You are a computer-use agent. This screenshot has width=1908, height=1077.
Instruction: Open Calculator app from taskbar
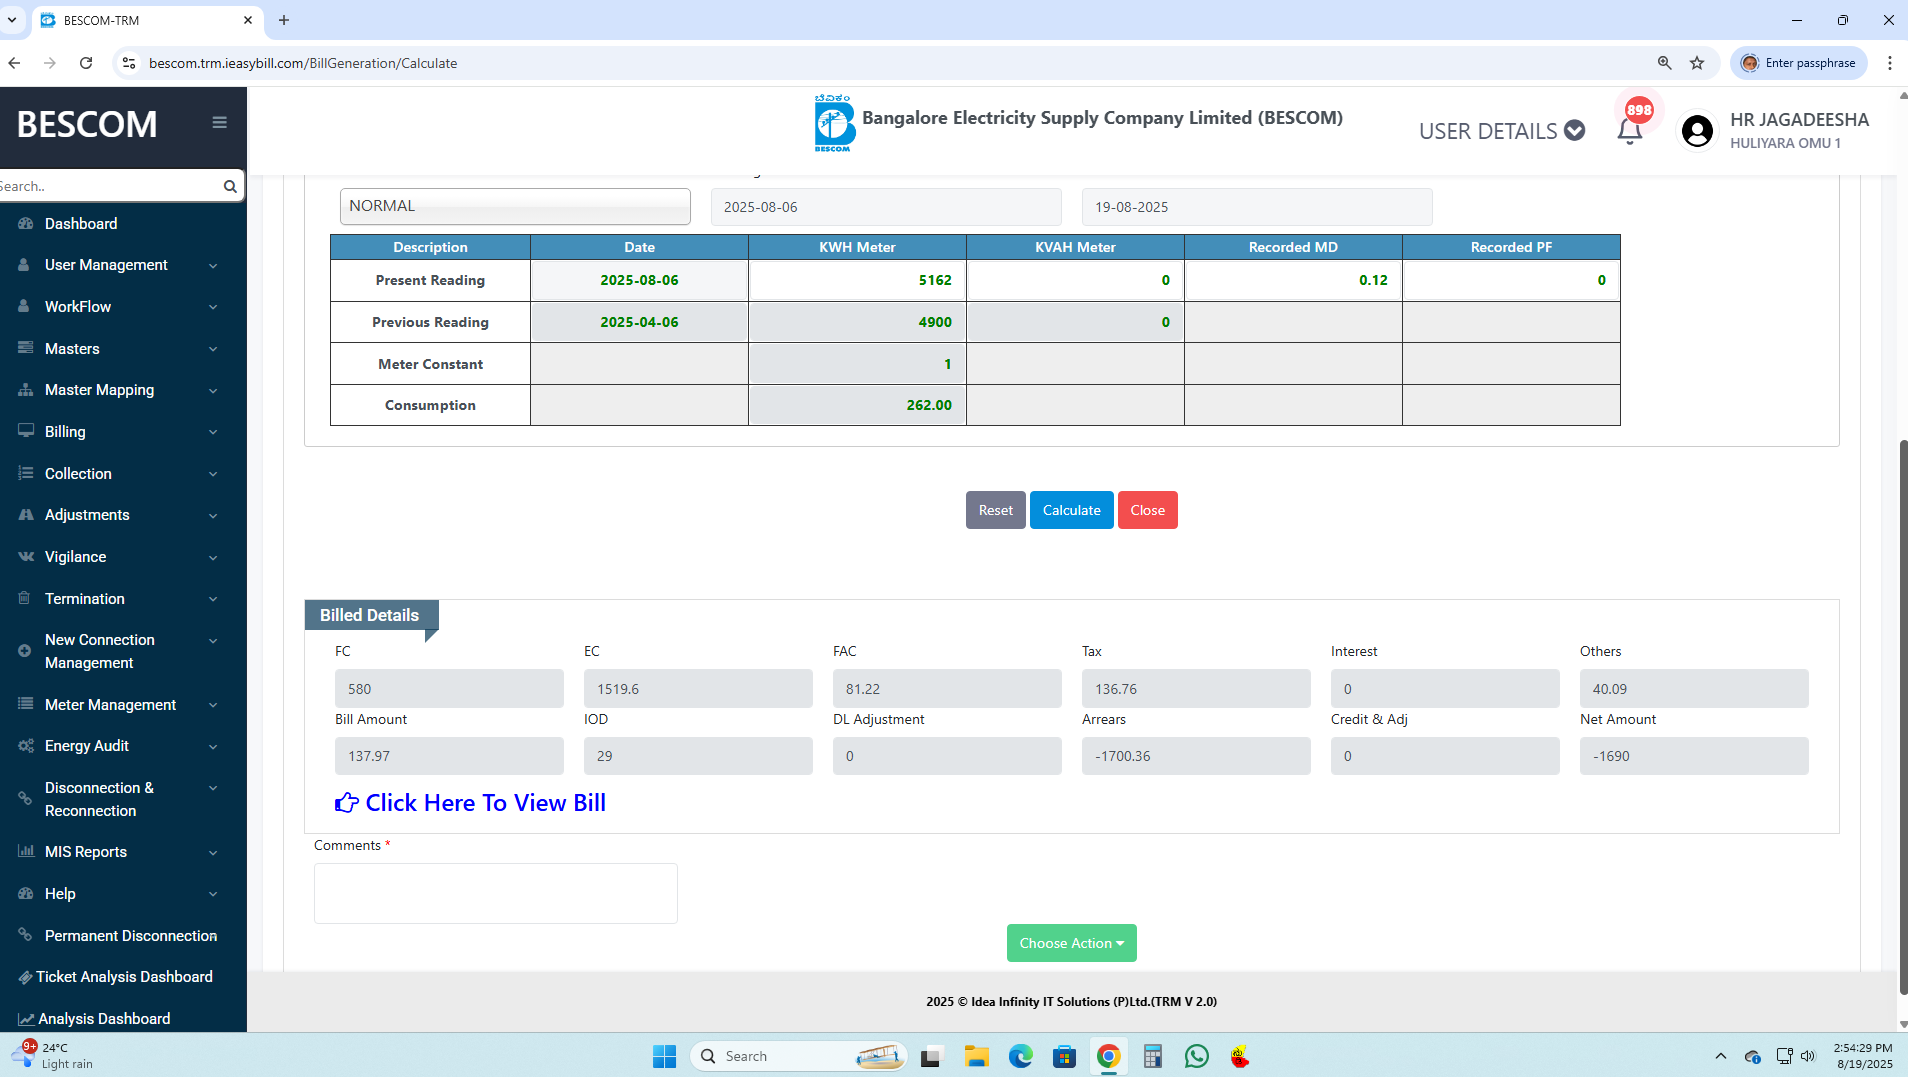(x=1152, y=1056)
